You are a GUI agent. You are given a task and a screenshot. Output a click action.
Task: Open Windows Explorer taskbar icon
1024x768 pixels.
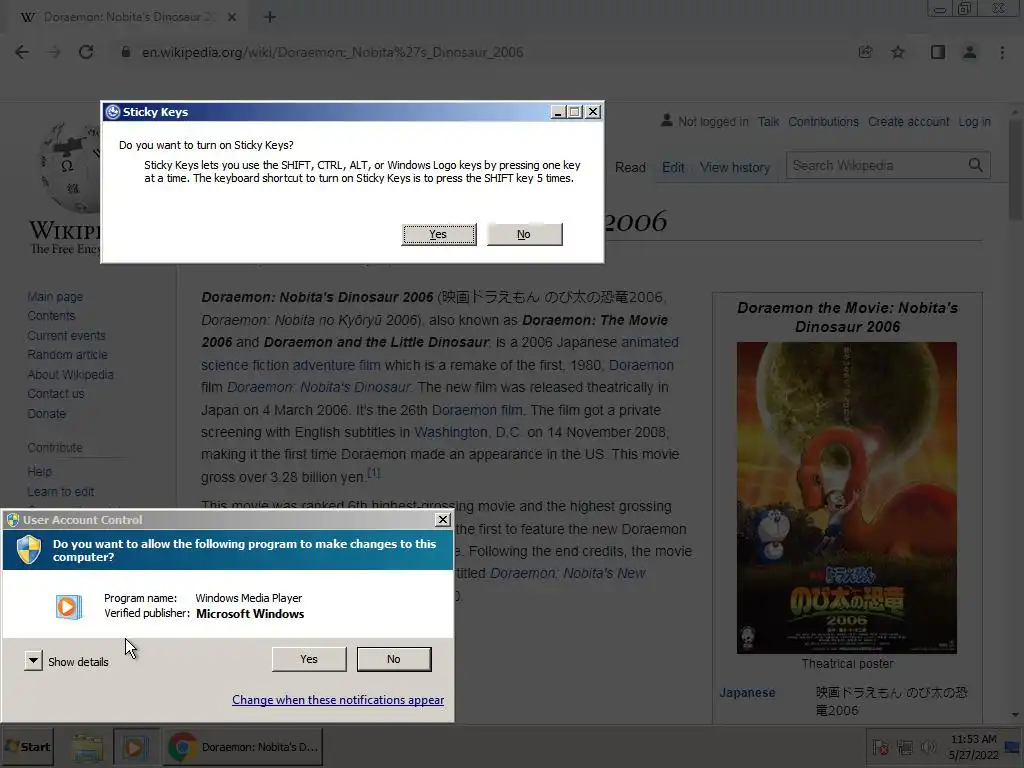[x=88, y=747]
